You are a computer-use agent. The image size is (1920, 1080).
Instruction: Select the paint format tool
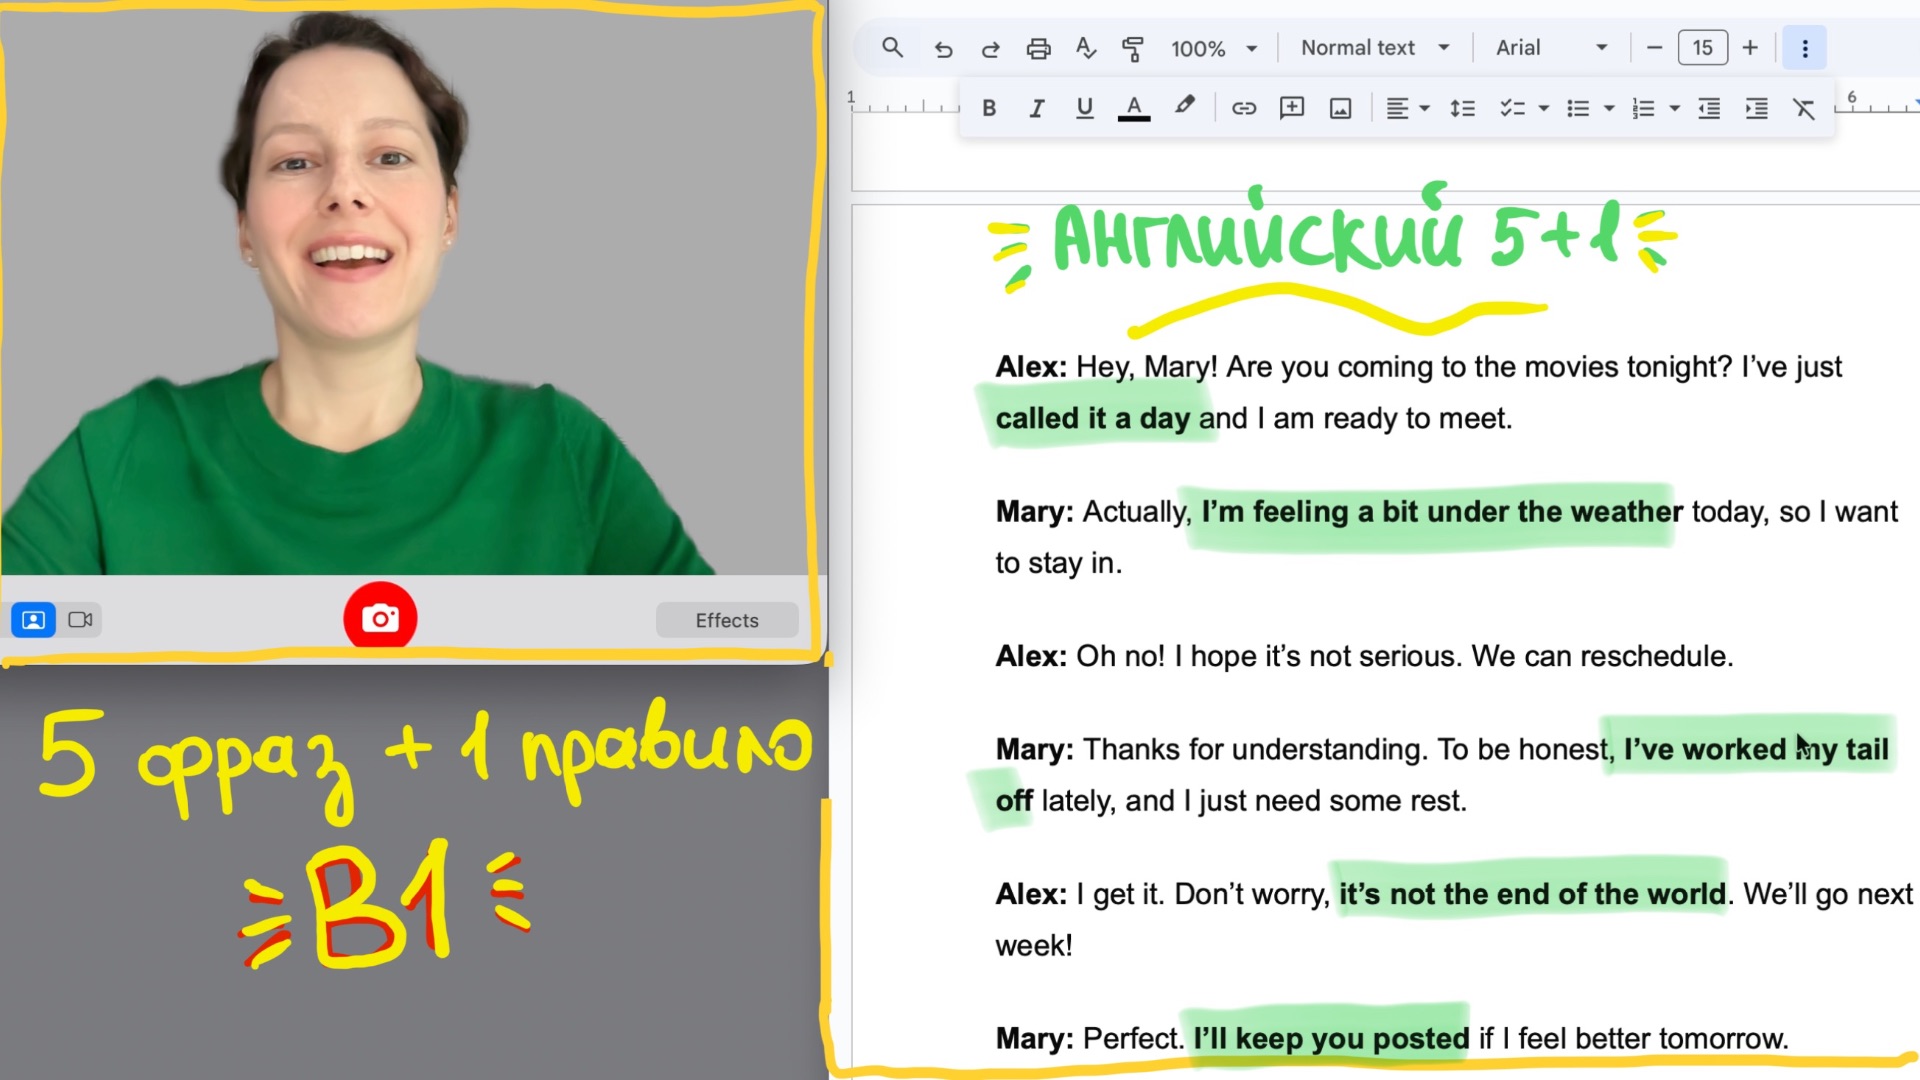pos(1133,48)
